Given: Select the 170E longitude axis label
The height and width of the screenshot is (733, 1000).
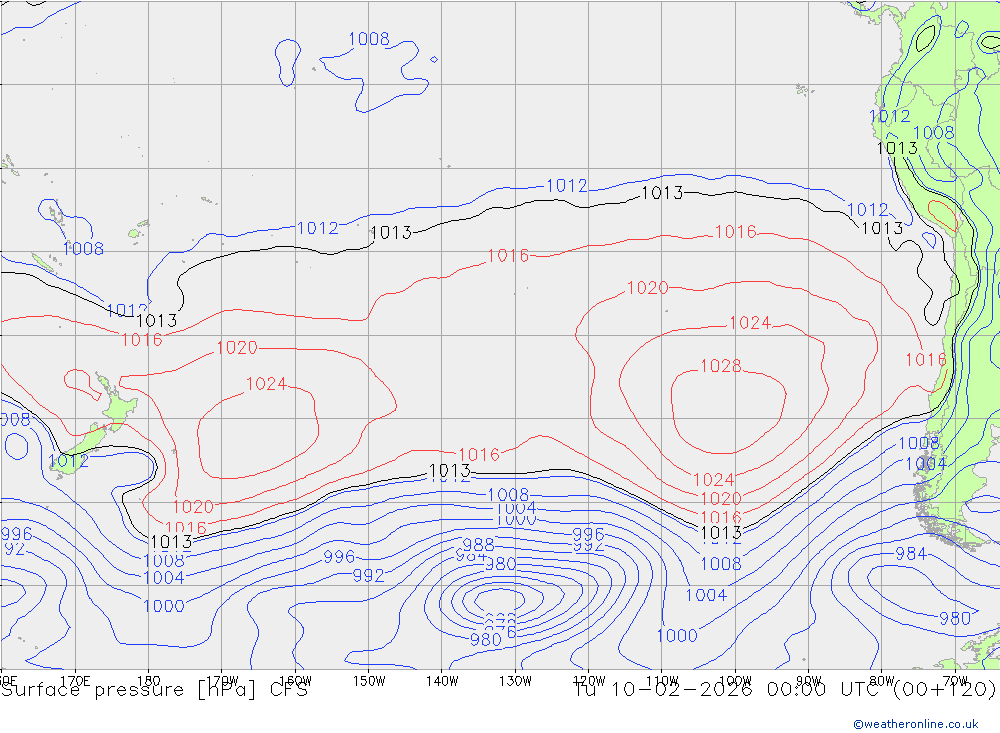Looking at the screenshot, I should pos(75,681).
